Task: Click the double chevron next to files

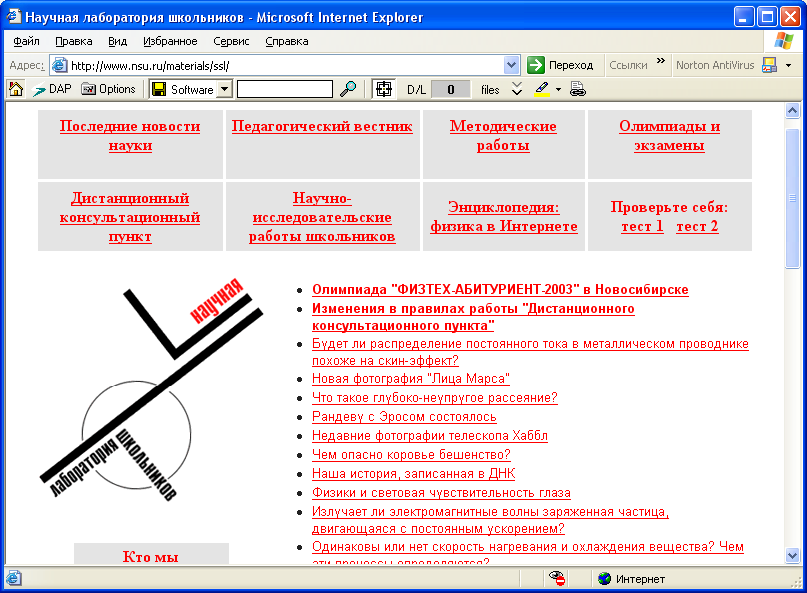Action: tap(517, 89)
